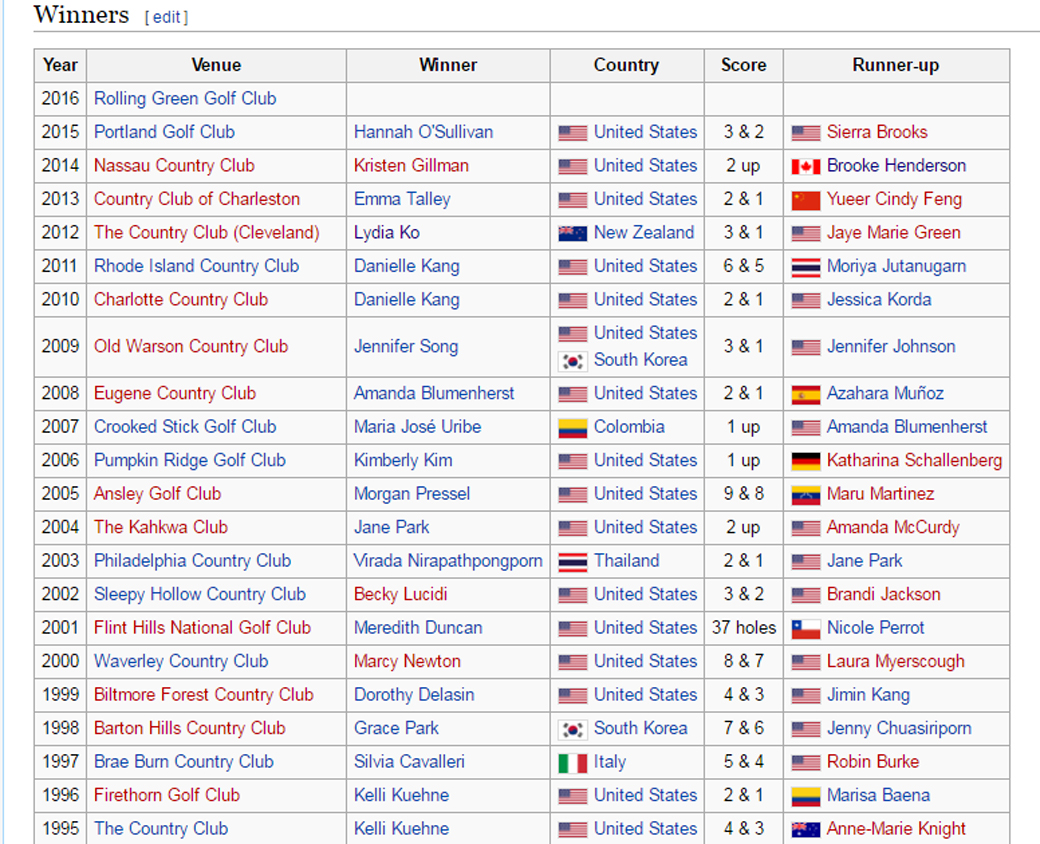Open the Virada Nirapathpongporn link
Image resolution: width=1040 pixels, height=844 pixels.
tap(448, 561)
